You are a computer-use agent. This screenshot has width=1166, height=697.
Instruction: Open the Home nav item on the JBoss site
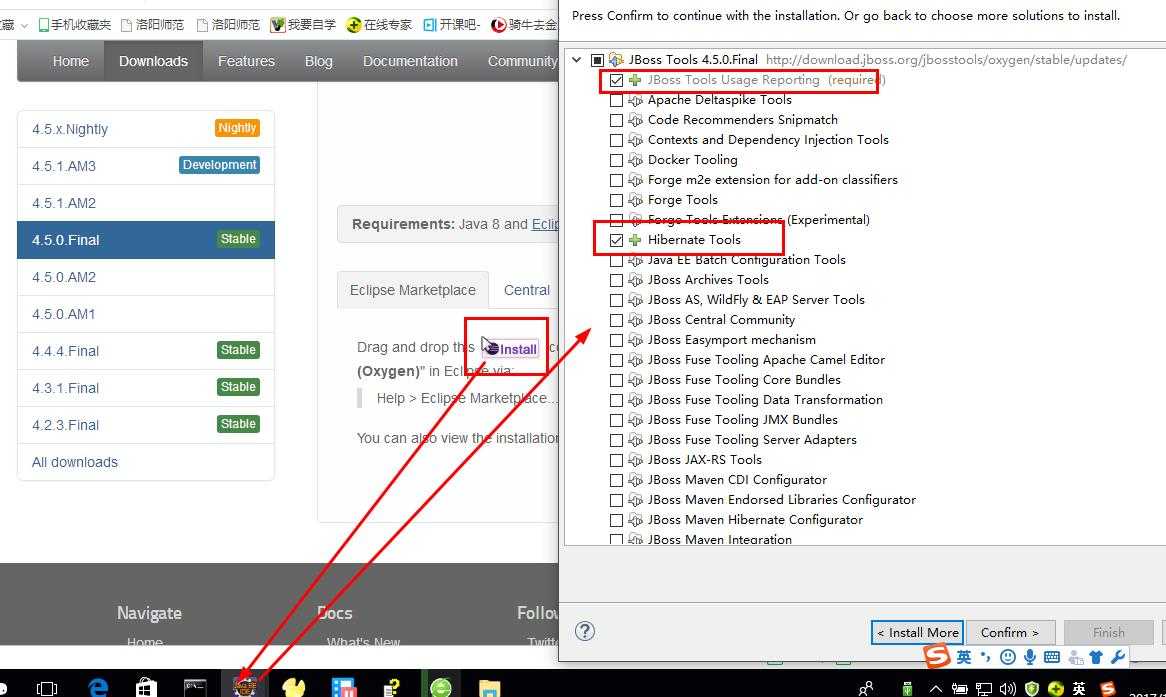[x=71, y=61]
